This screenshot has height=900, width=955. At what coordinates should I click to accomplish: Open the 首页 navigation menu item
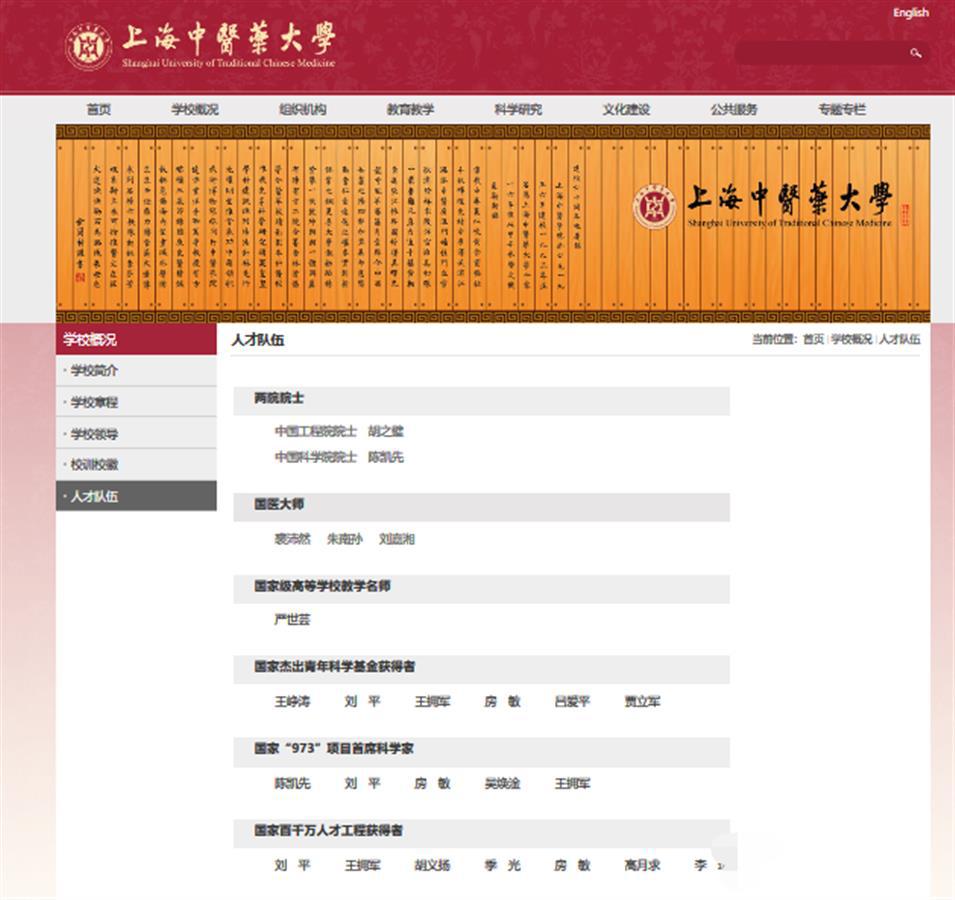(99, 110)
